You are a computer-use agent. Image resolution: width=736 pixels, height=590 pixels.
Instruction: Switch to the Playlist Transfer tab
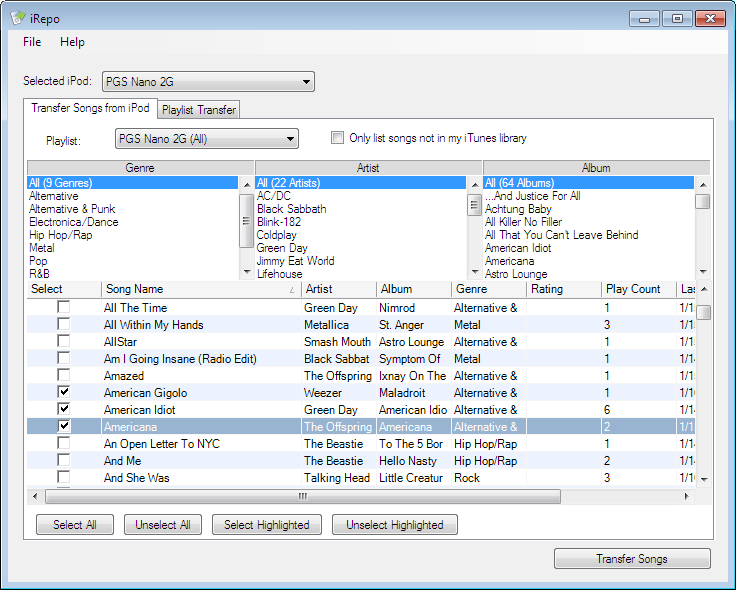(199, 110)
